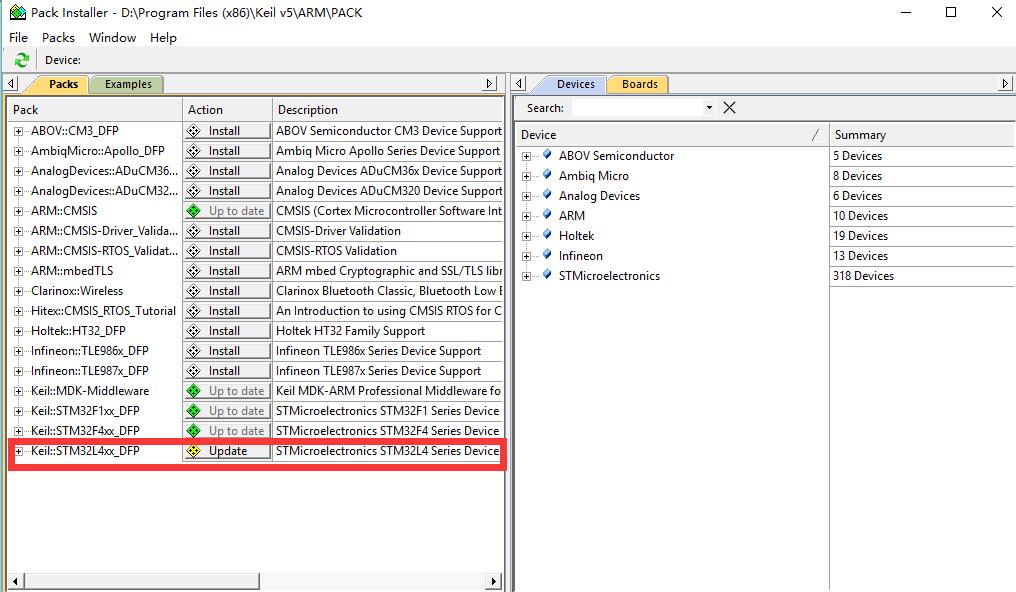Image resolution: width=1016 pixels, height=592 pixels.
Task: Click right arrow icon atop the Packs panel
Action: (489, 83)
